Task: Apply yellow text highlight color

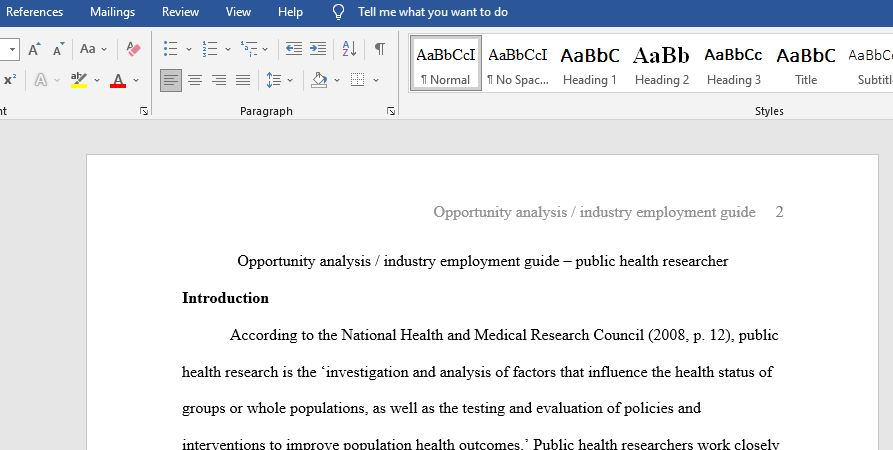Action: tap(79, 80)
